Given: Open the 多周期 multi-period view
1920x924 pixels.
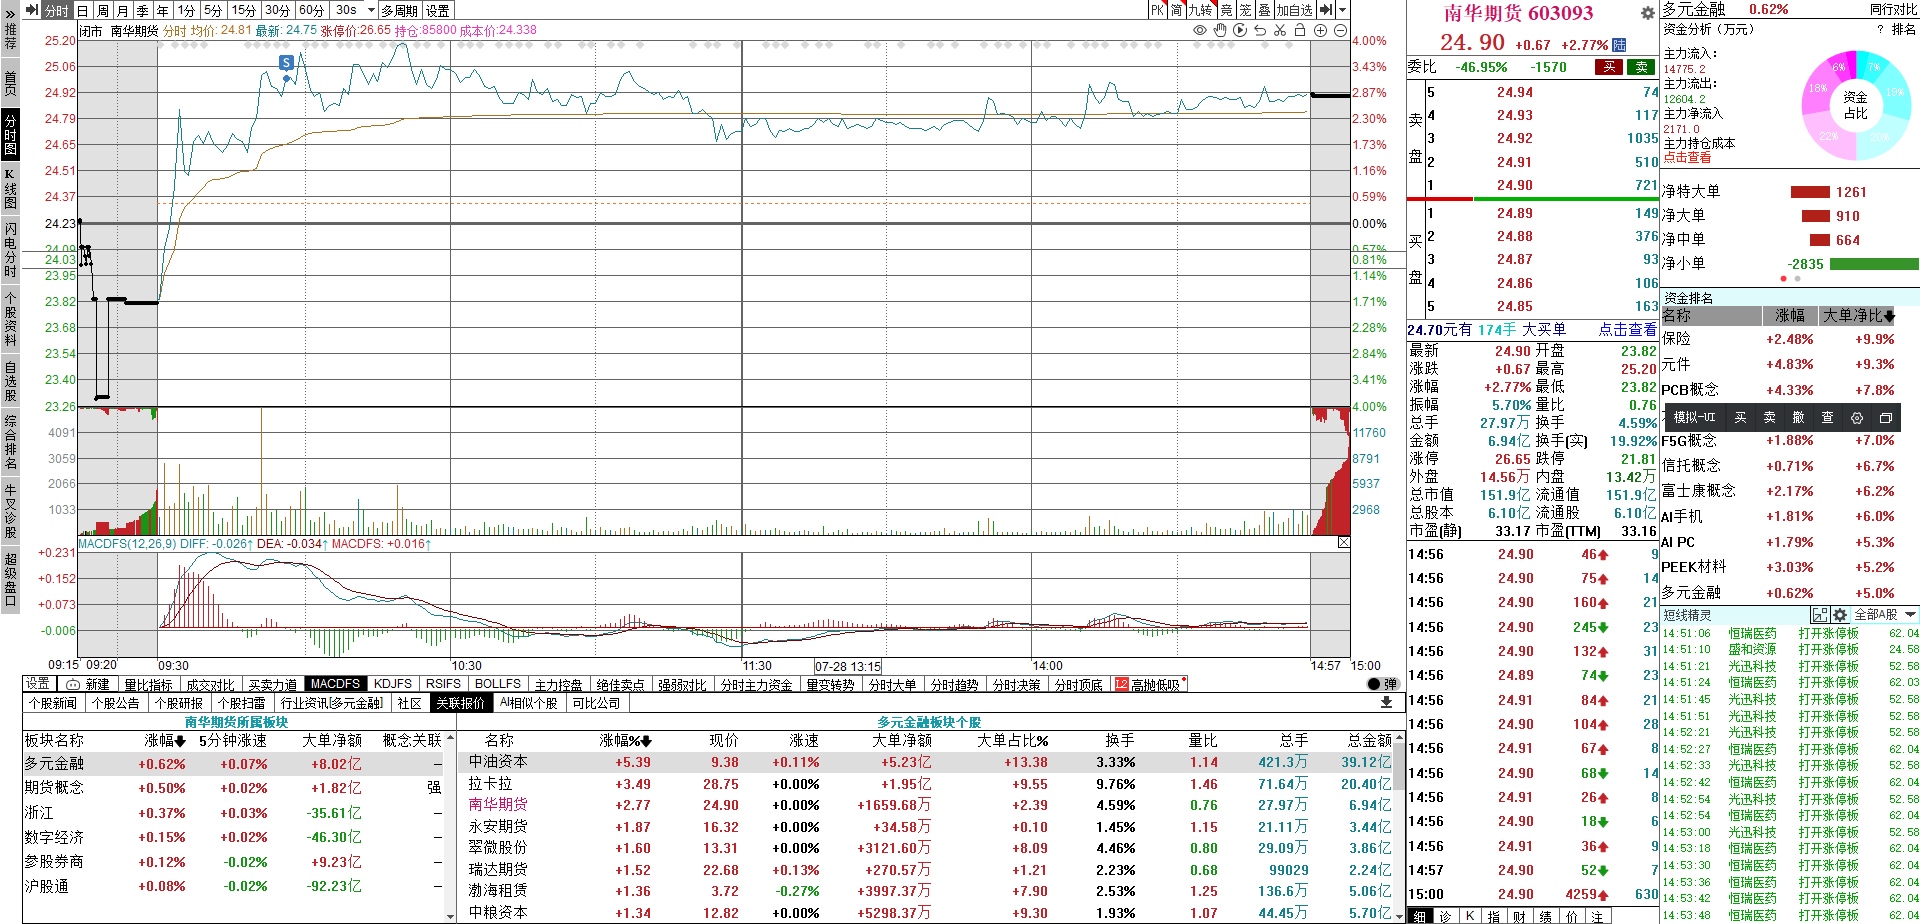Looking at the screenshot, I should tap(399, 10).
